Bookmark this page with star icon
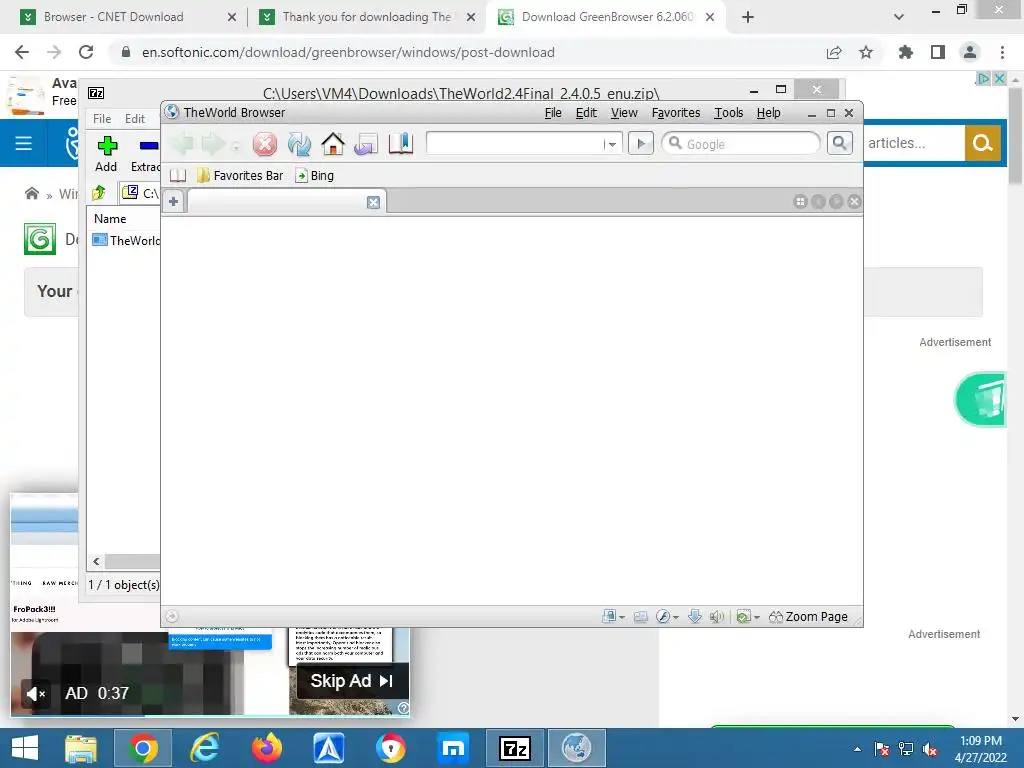Screen dimensions: 1024x768 [x=866, y=52]
